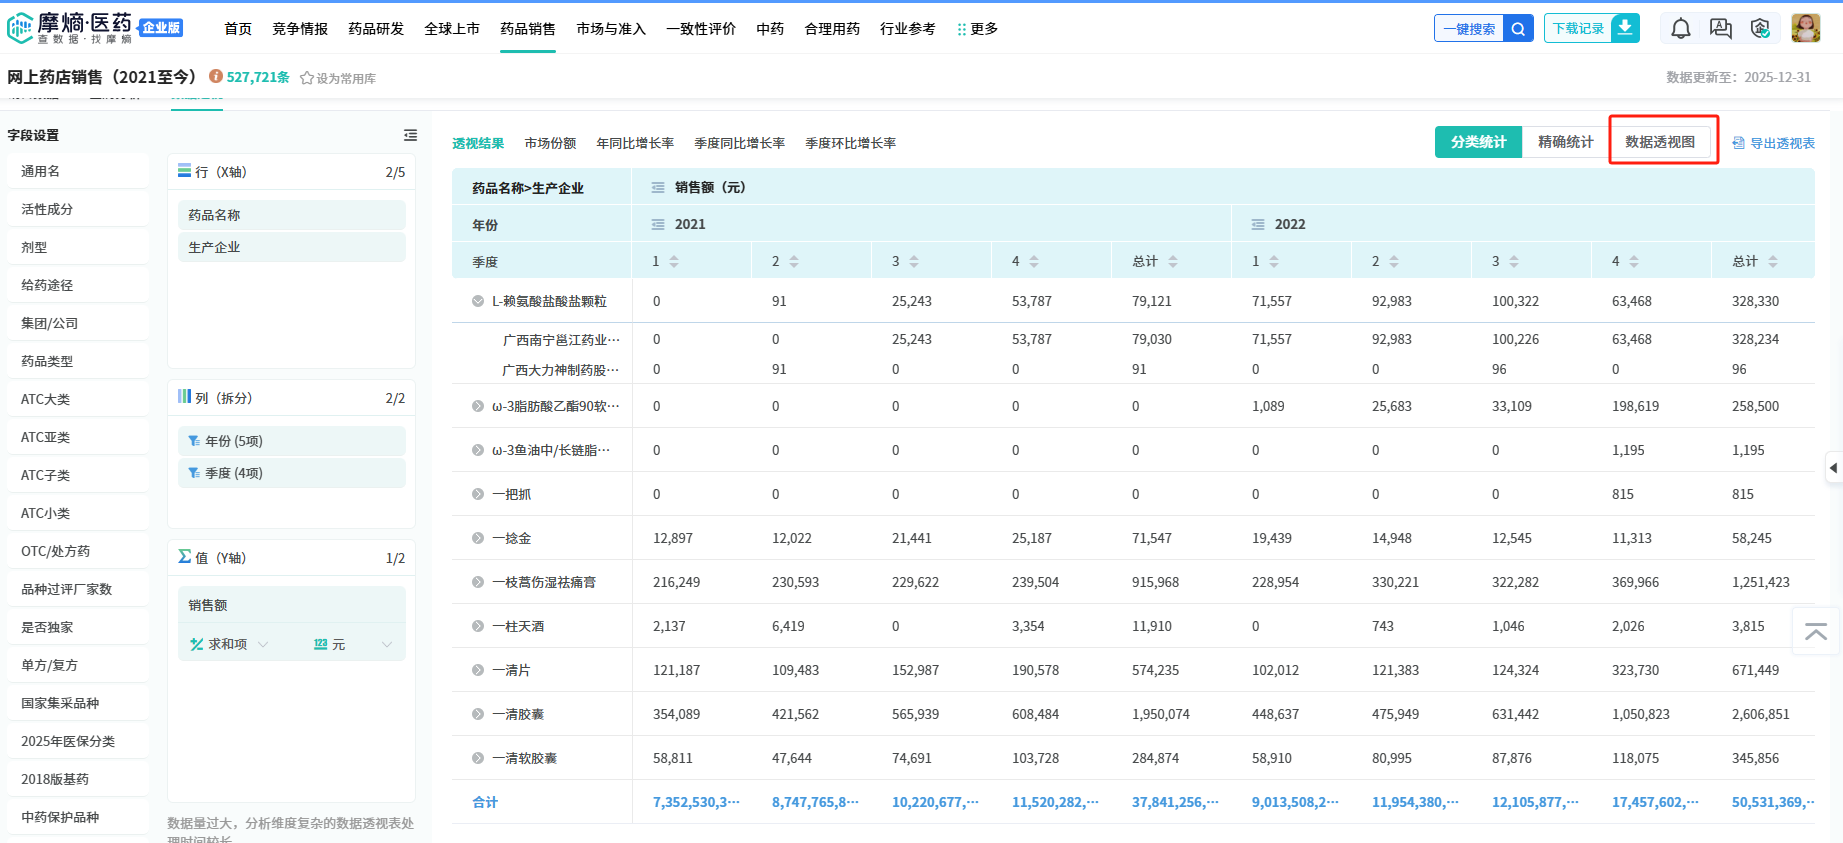Click the 一键搜索 button
This screenshot has height=843, width=1843.
(1468, 29)
